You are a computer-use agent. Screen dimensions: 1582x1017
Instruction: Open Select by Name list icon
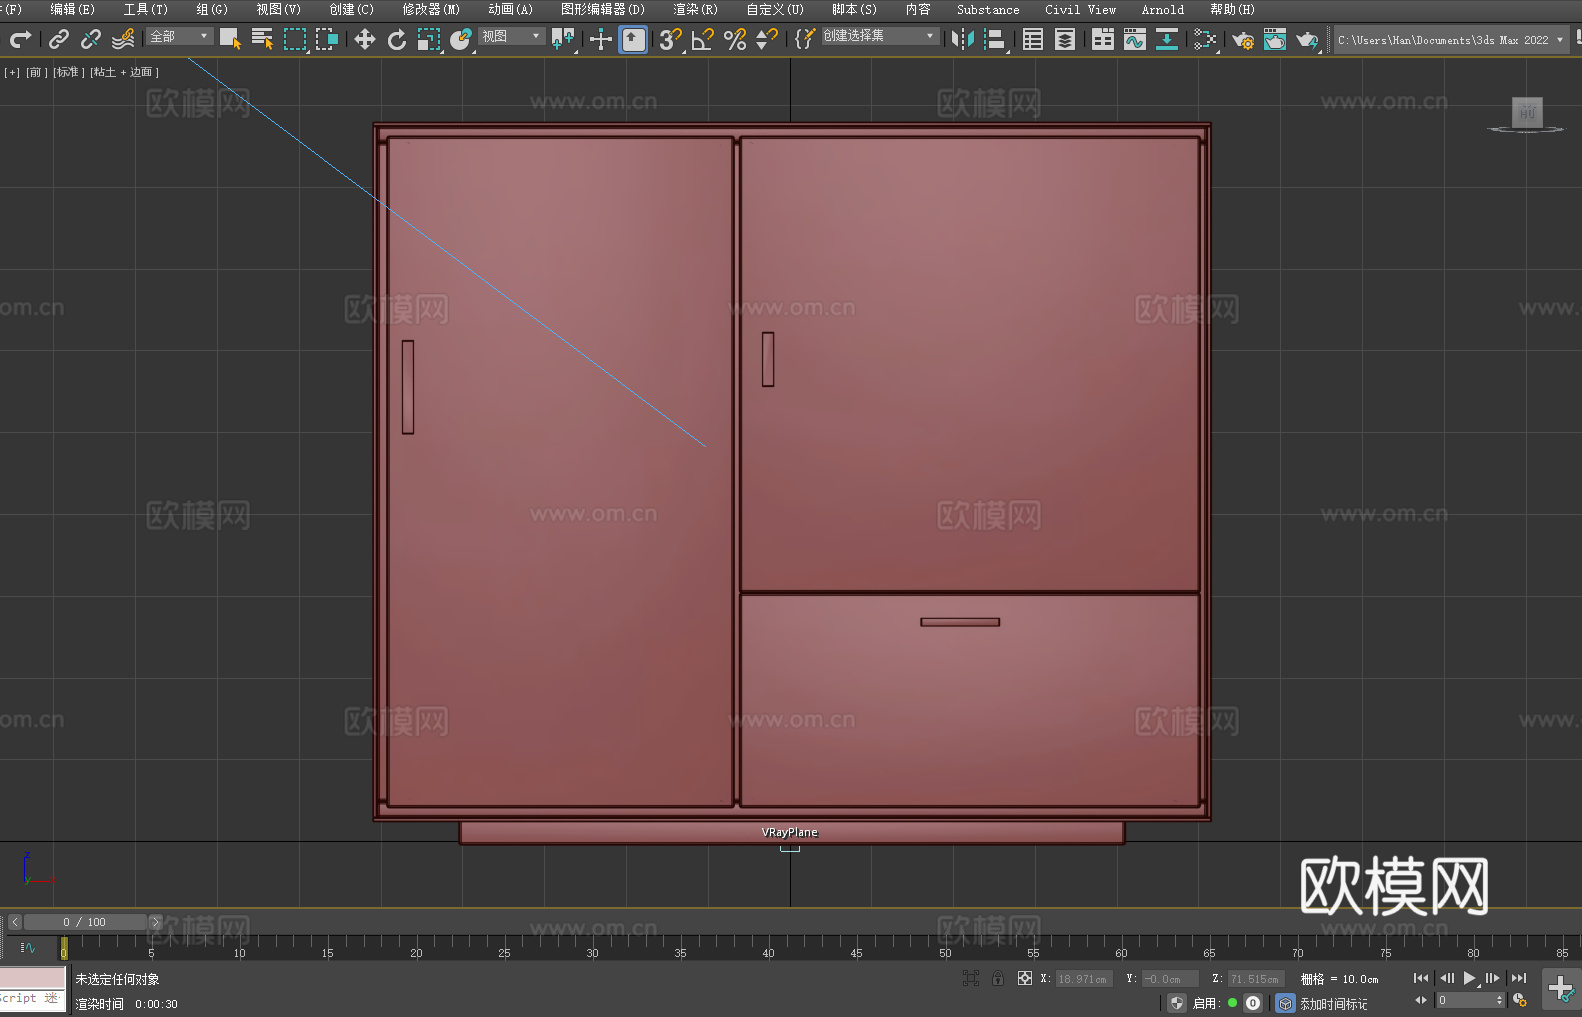(263, 39)
